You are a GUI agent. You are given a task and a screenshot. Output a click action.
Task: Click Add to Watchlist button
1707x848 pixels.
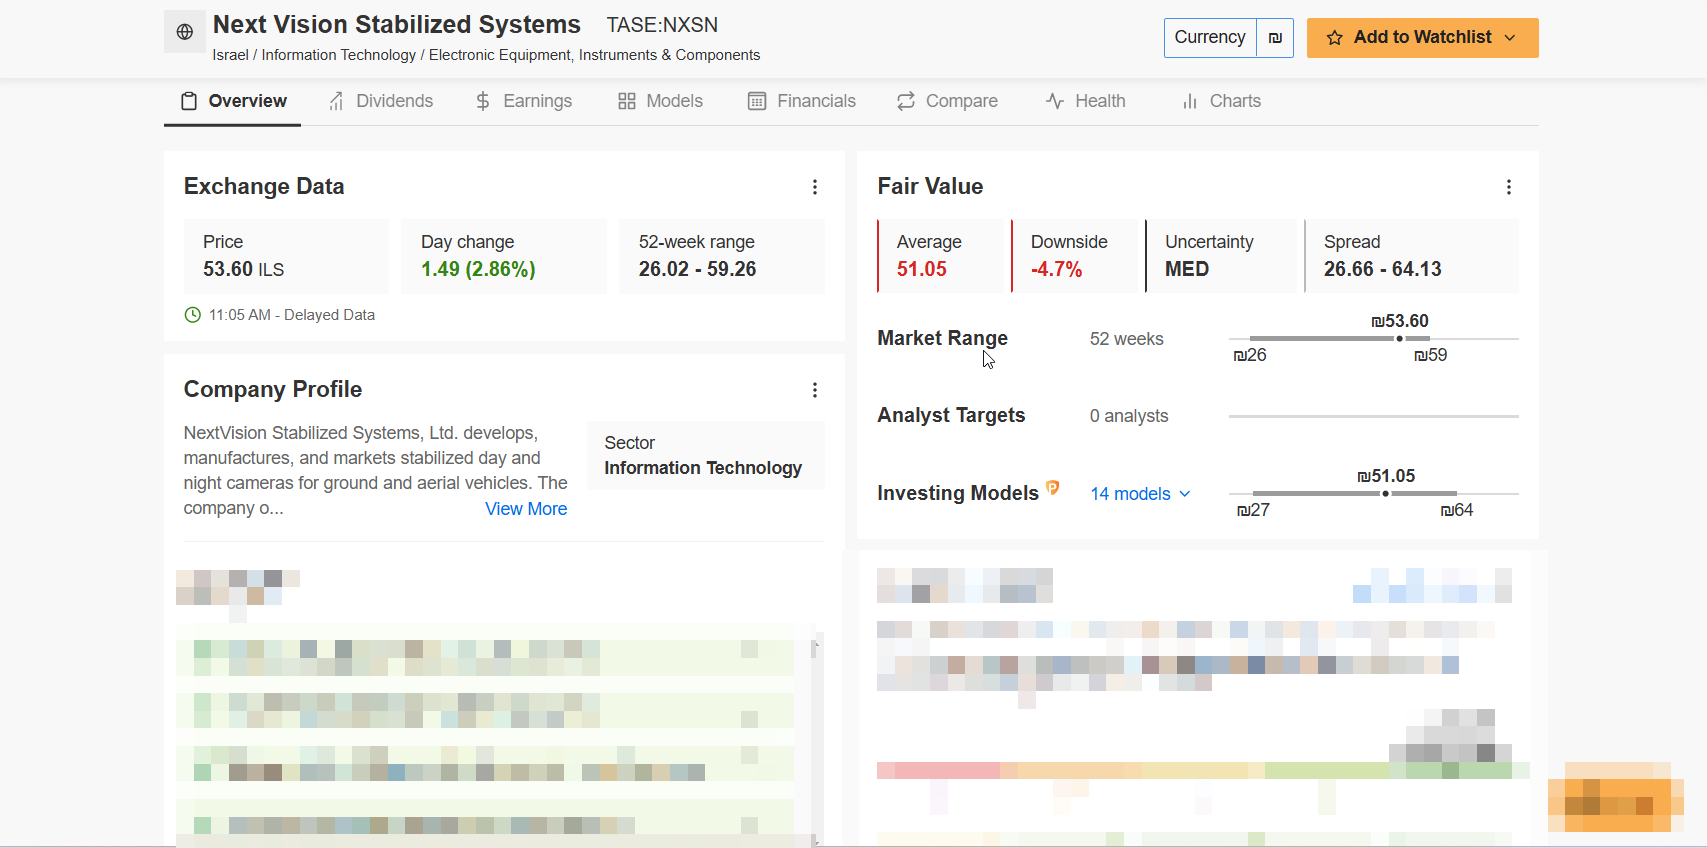coord(1422,38)
